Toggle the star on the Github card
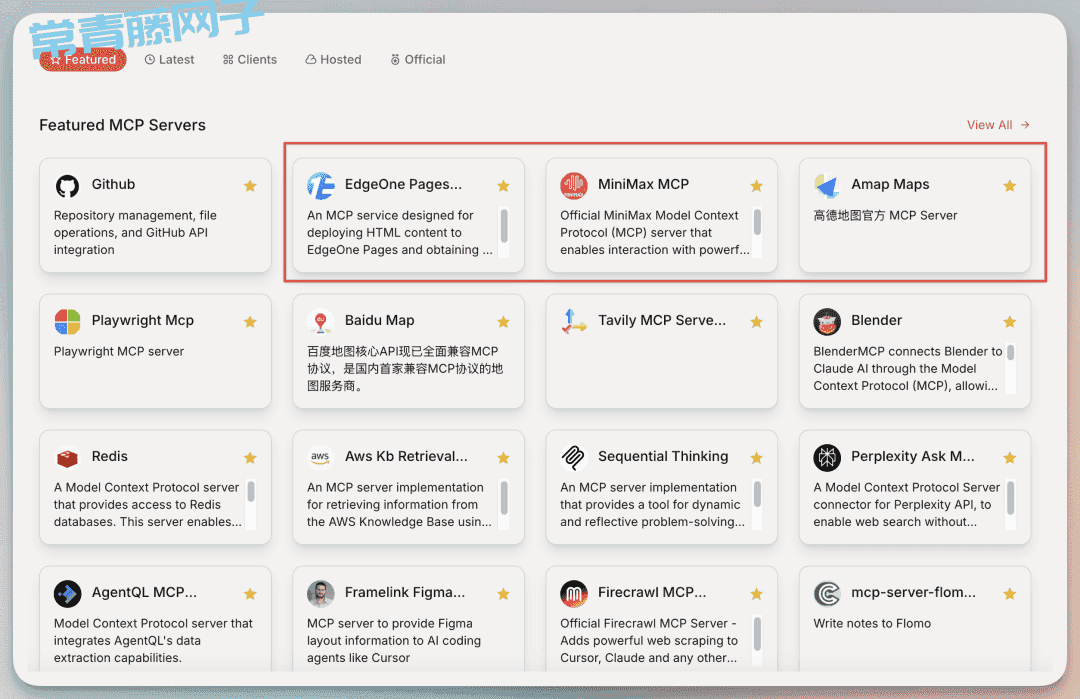Viewport: 1080px width, 699px height. pos(250,186)
